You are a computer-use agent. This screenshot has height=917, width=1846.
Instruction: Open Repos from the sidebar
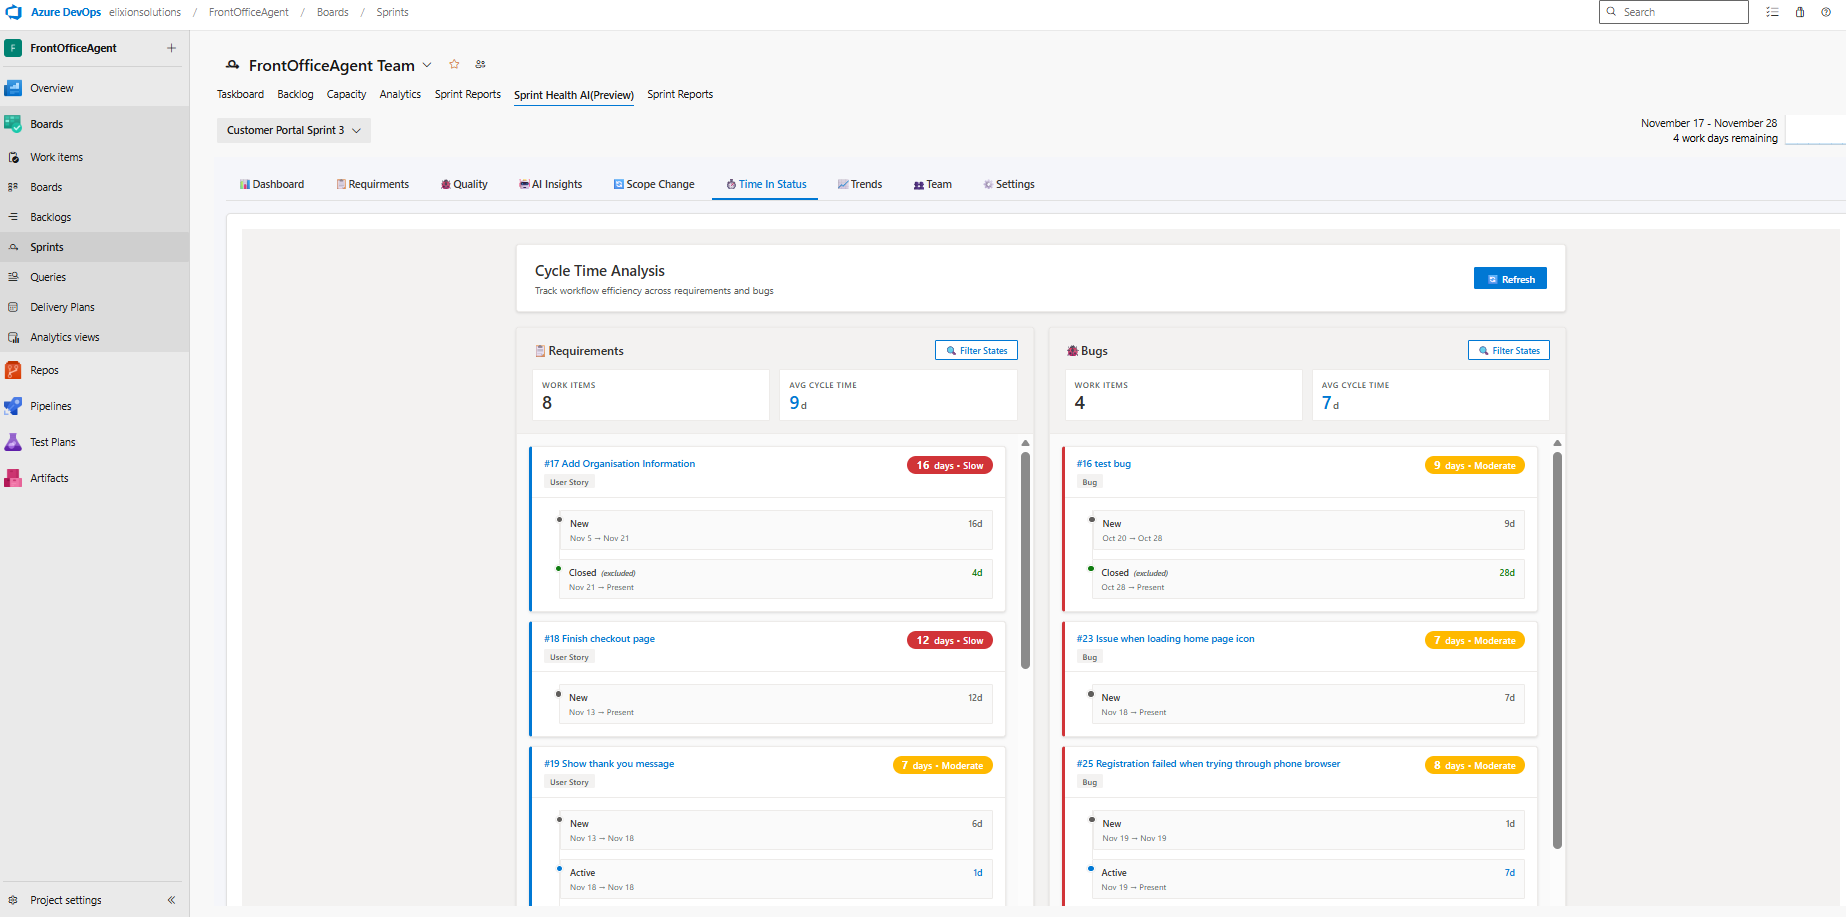click(x=44, y=370)
